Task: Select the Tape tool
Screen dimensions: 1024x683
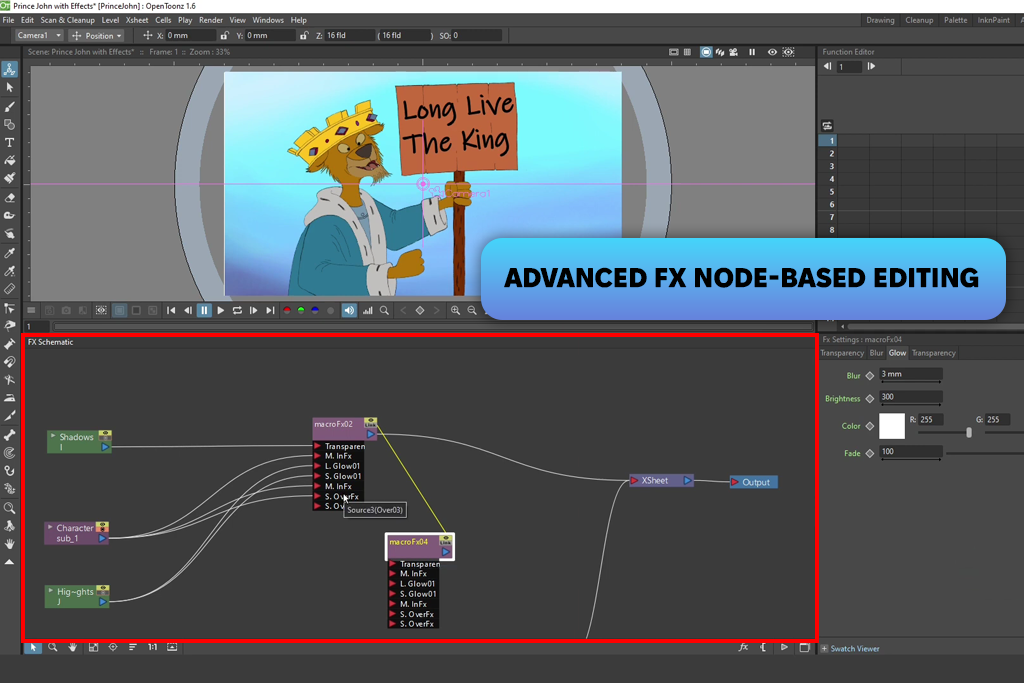Action: tap(10, 215)
